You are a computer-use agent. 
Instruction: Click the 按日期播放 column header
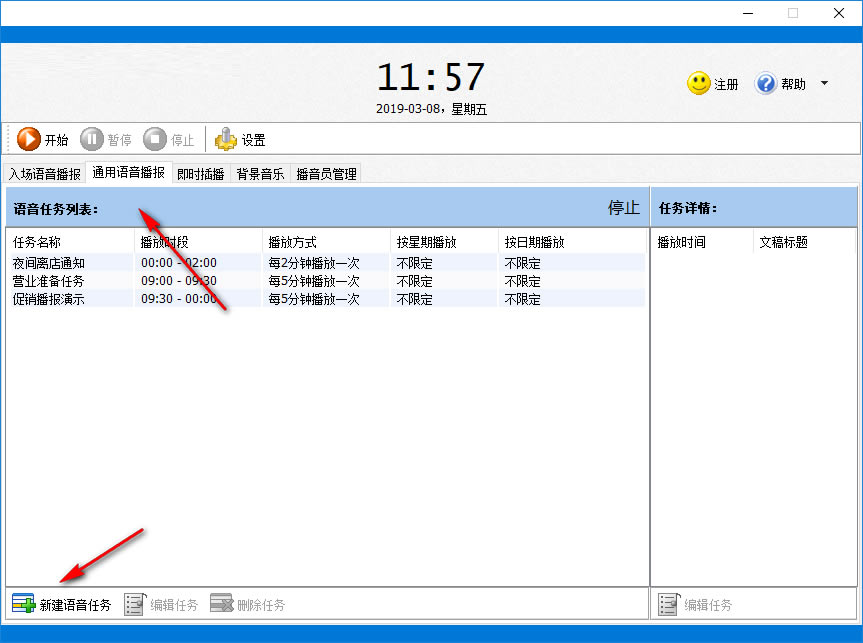point(571,242)
